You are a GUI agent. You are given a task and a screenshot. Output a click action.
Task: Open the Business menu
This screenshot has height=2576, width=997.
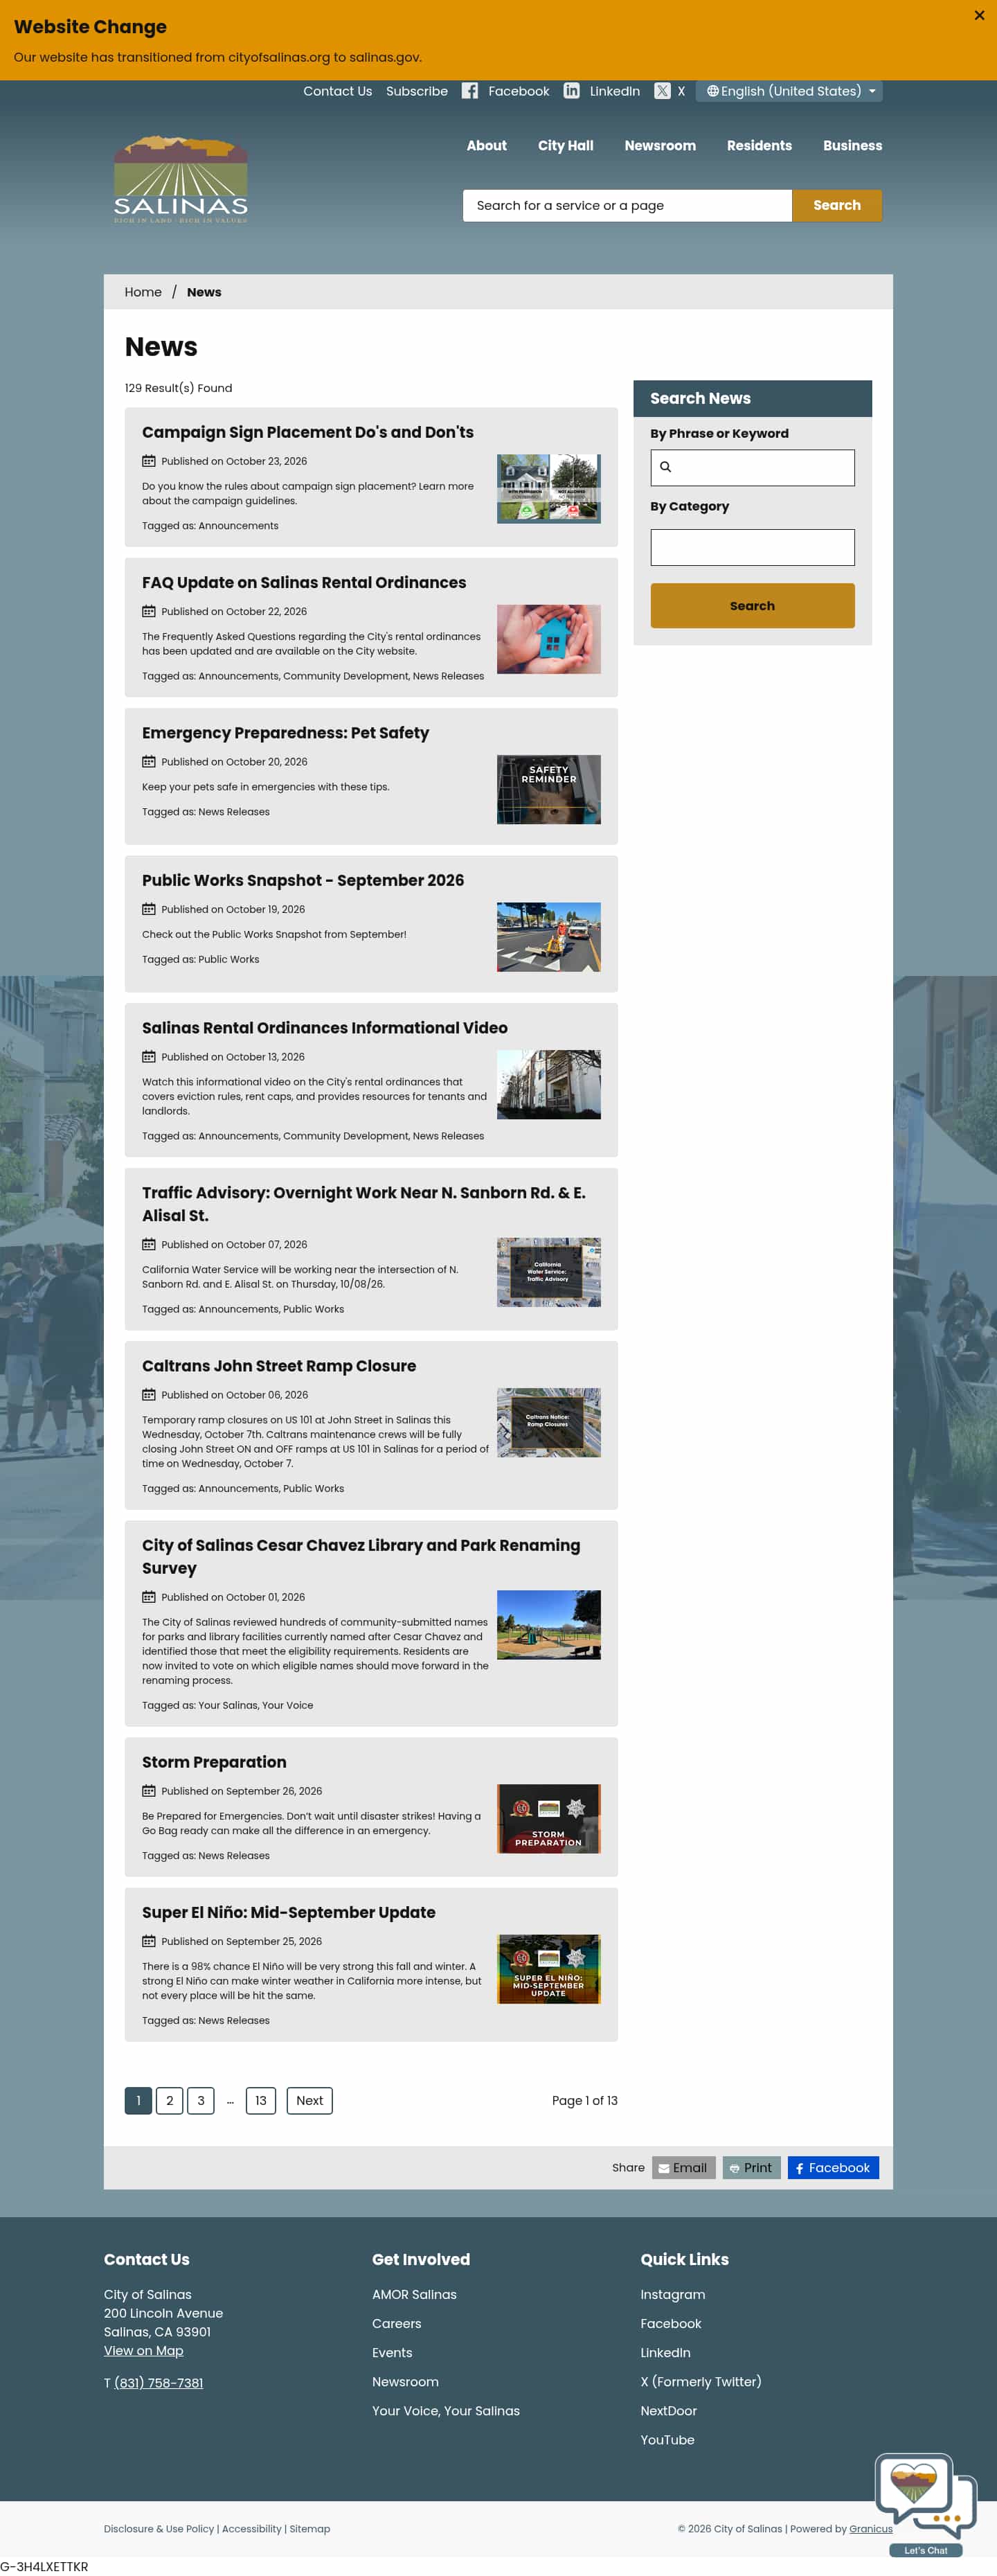click(852, 146)
